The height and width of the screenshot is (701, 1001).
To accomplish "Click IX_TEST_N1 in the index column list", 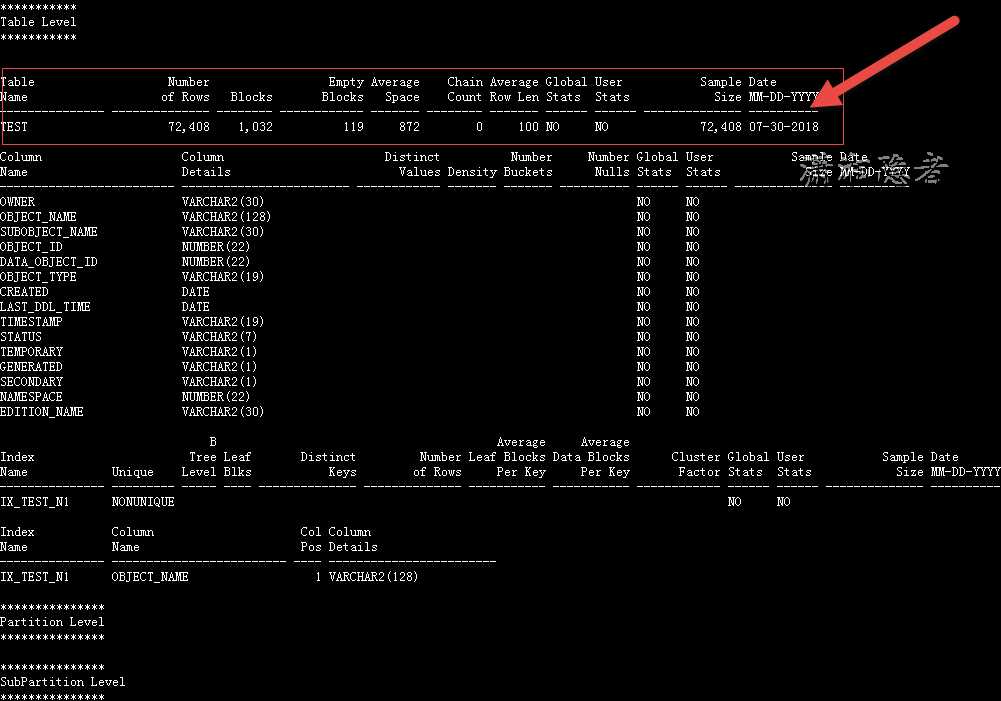I will coord(34,577).
